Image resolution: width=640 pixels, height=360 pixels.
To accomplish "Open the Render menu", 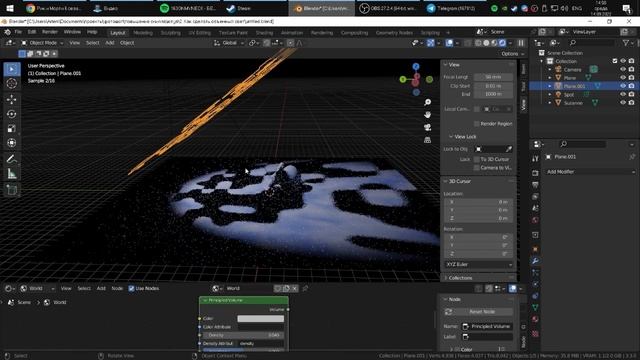I will pos(50,32).
